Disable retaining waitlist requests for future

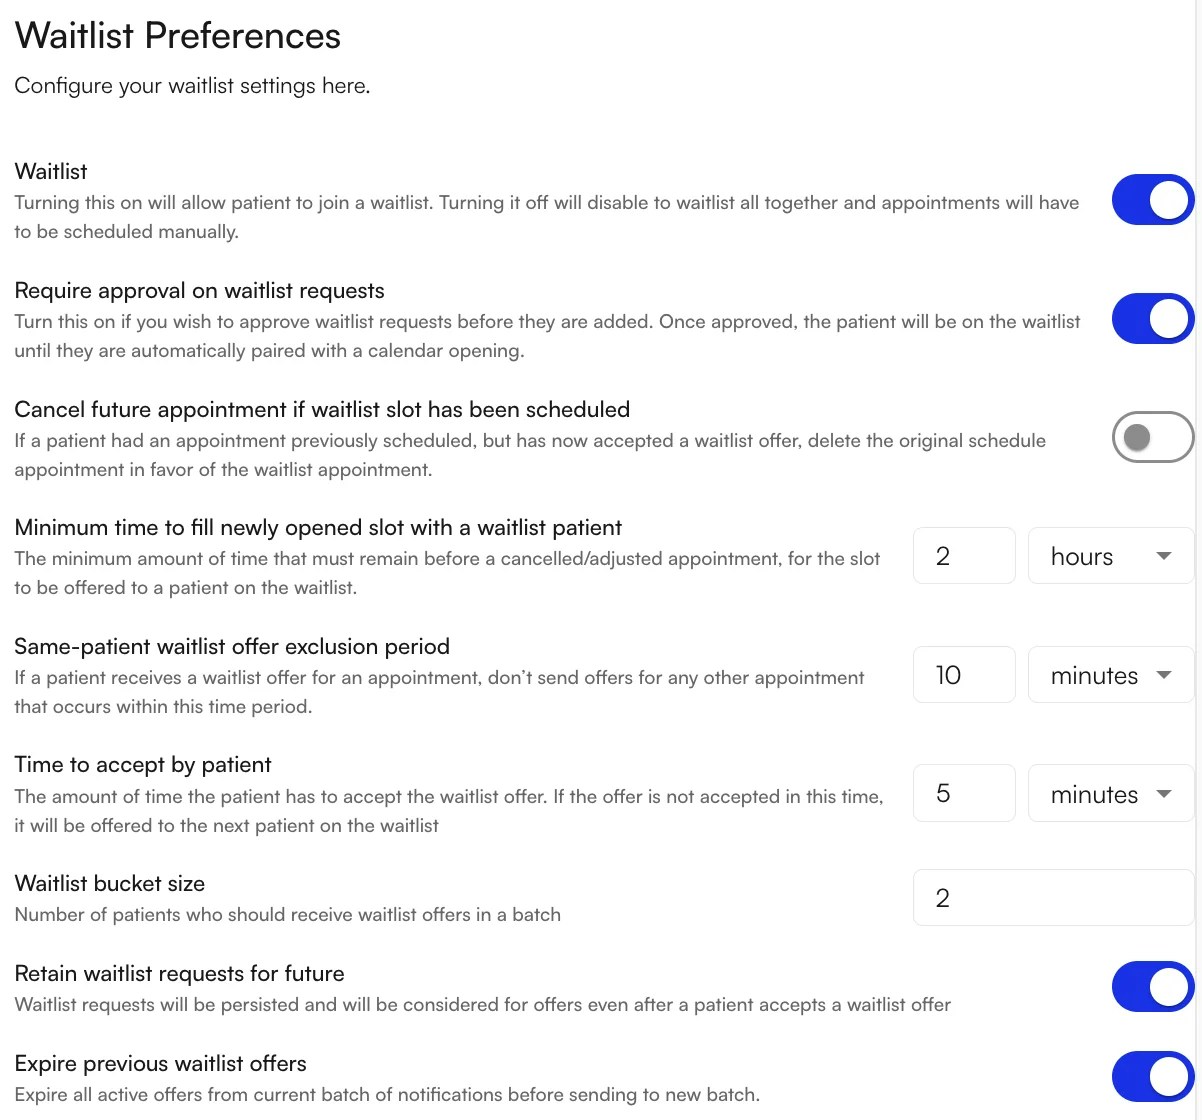[1152, 986]
